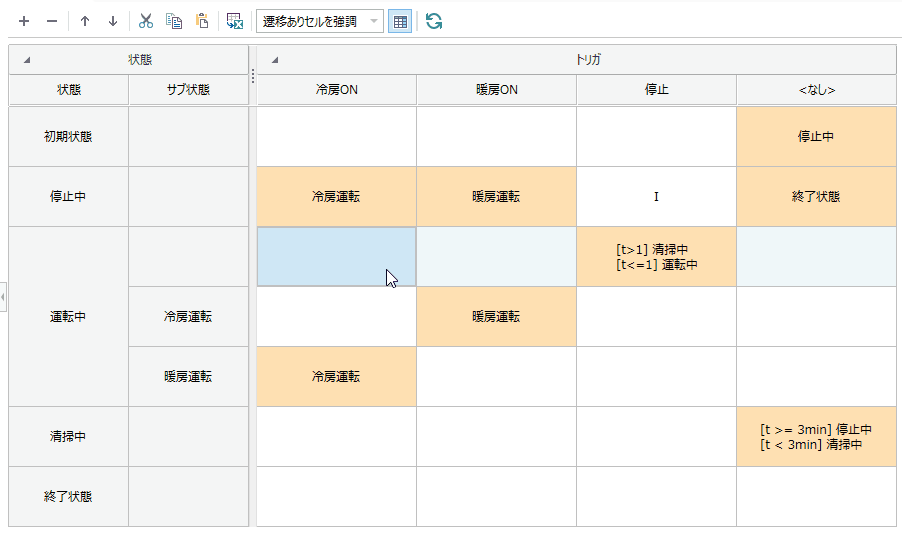Collapse the トリガ header group triangle
Screen dimensions: 902x534
point(274,60)
